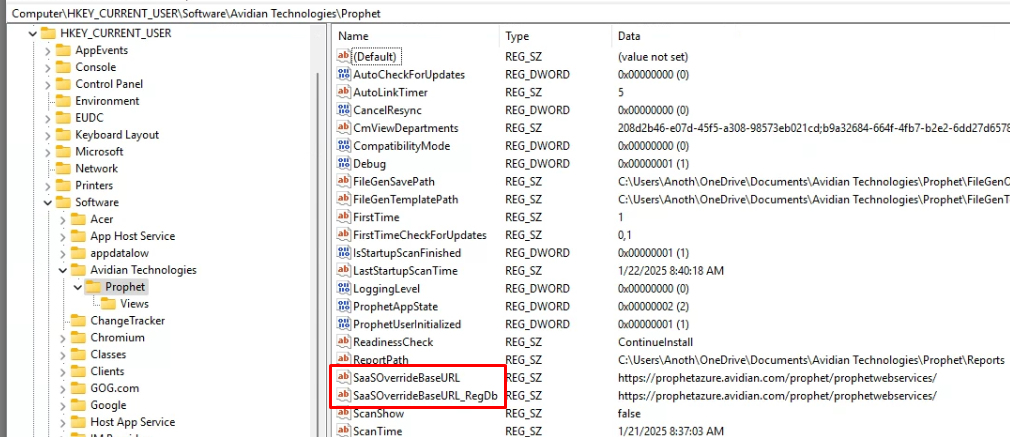
Task: Click the string icon beside (Default) value
Action: click(x=344, y=57)
